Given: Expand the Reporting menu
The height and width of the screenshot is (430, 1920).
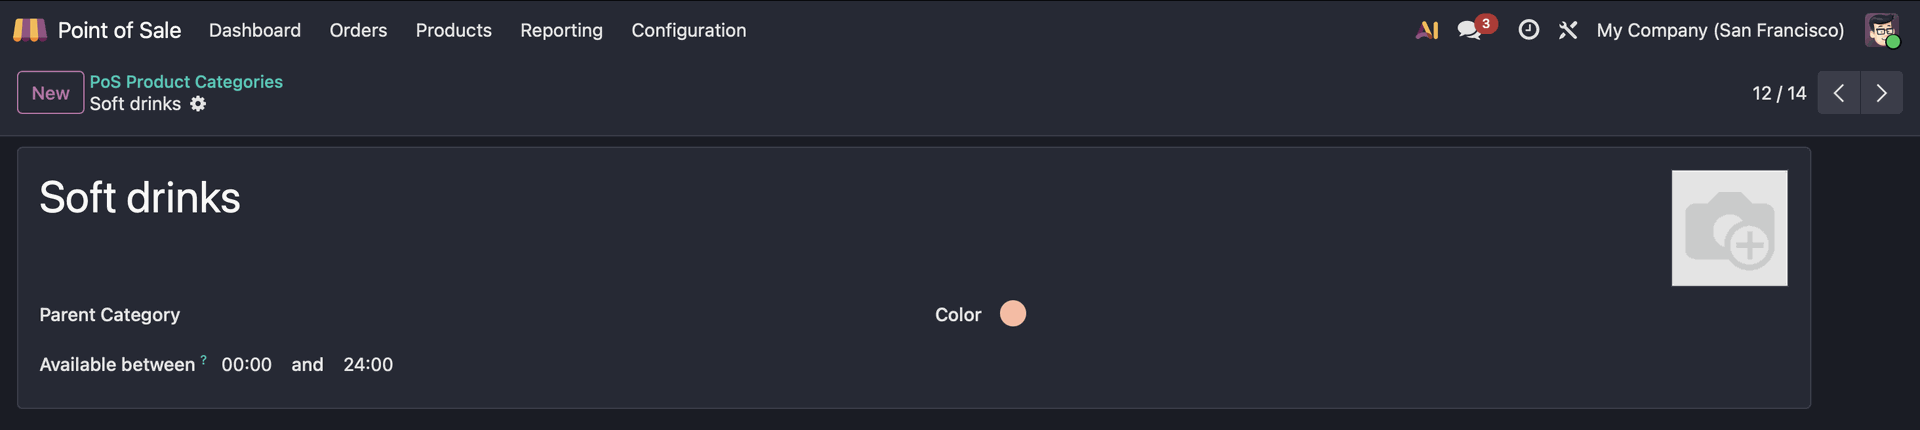Looking at the screenshot, I should tap(561, 30).
